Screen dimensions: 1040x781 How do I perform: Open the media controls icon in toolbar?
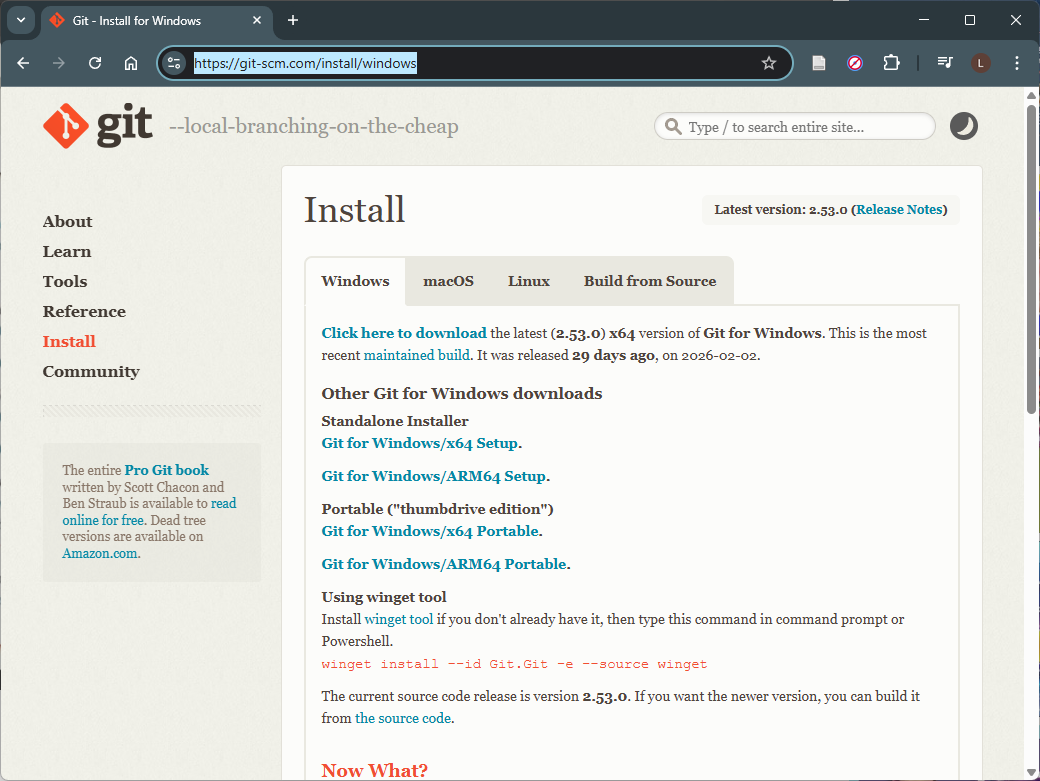tap(945, 63)
